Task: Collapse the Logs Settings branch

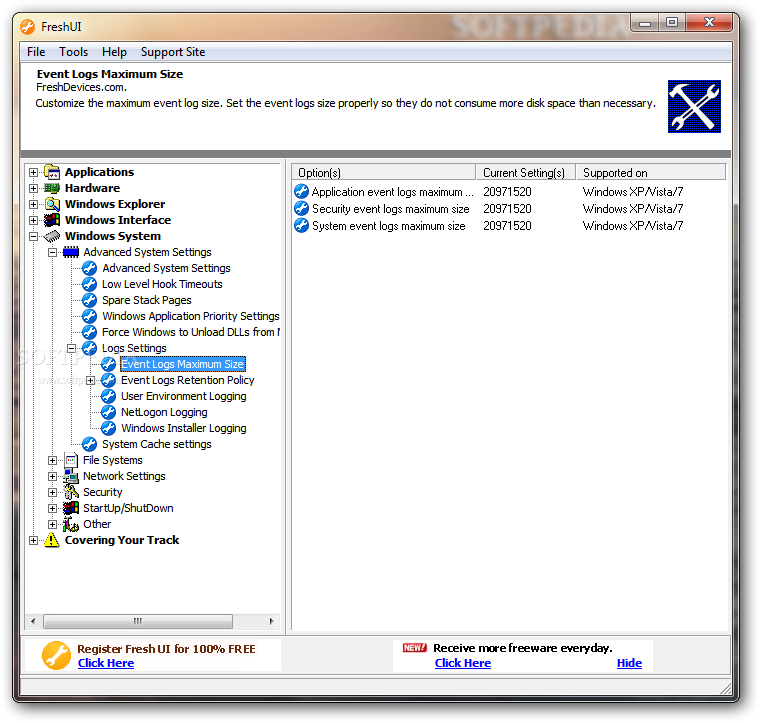Action: pyautogui.click(x=71, y=348)
